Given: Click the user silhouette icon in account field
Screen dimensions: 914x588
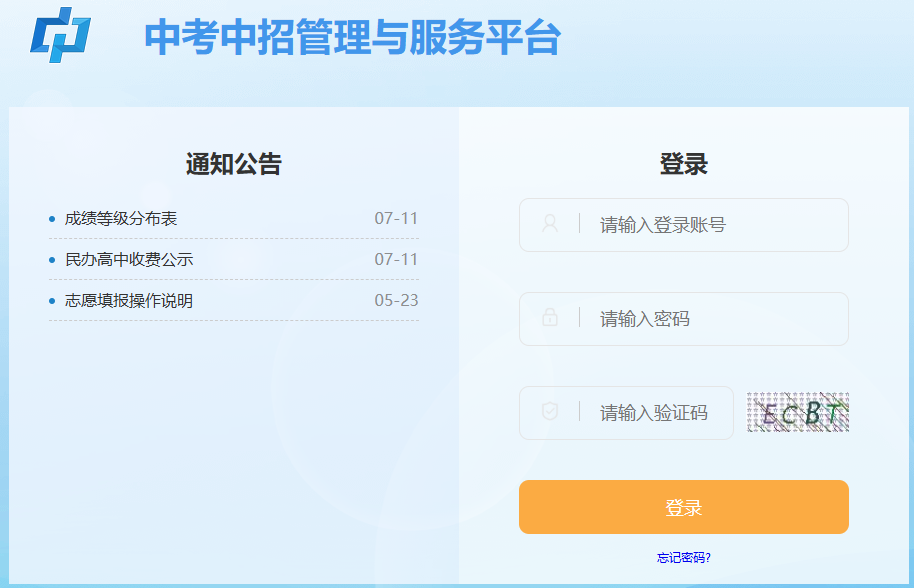Looking at the screenshot, I should click(550, 224).
